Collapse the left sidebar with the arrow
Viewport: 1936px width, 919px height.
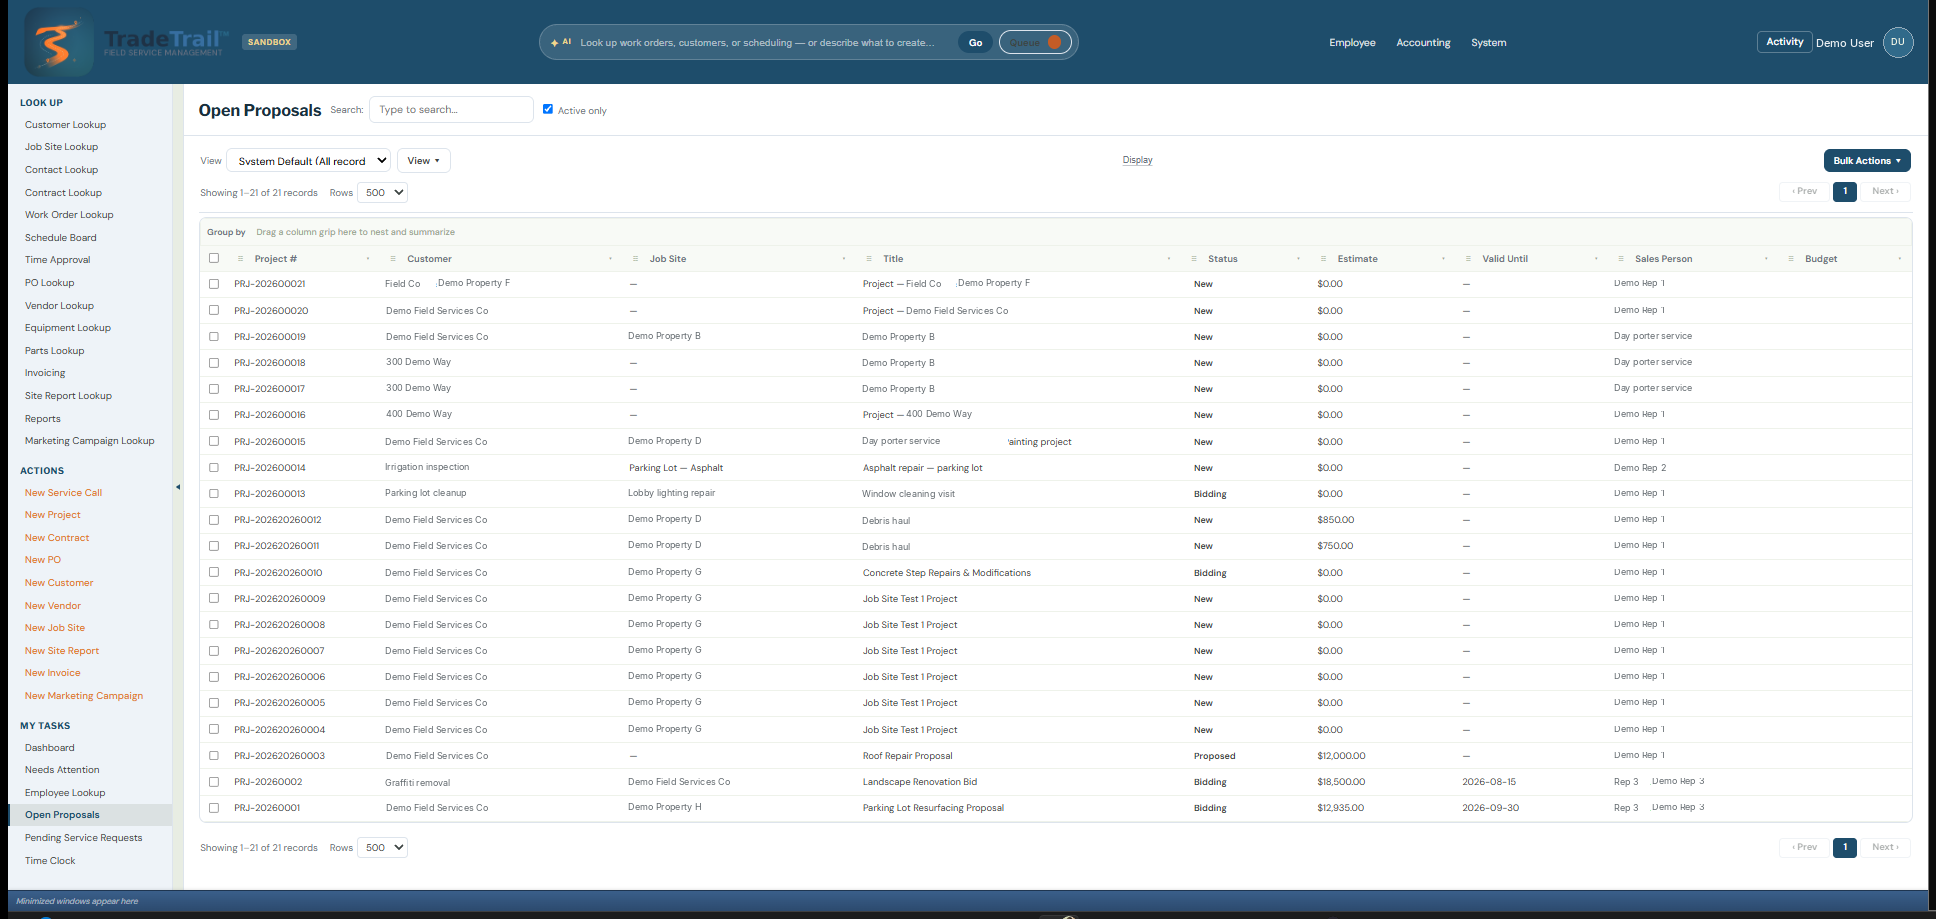tap(178, 487)
